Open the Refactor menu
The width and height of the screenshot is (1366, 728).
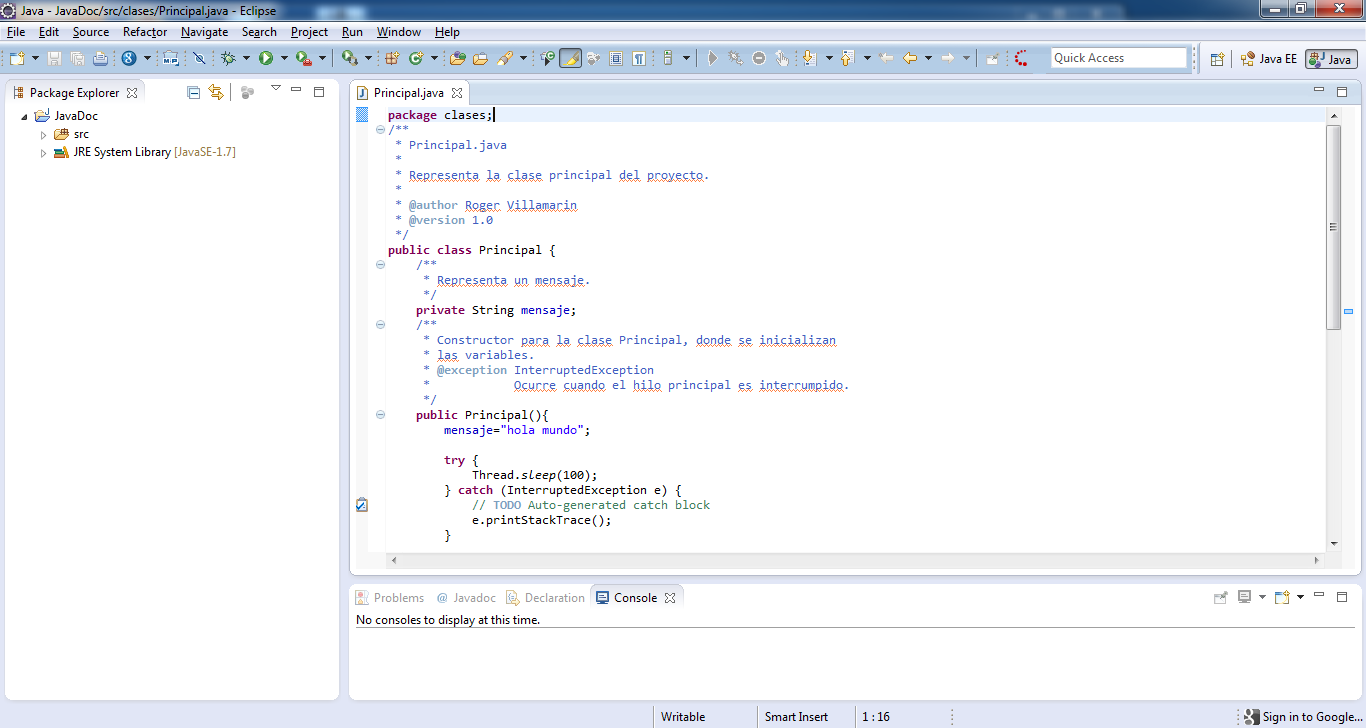[145, 32]
